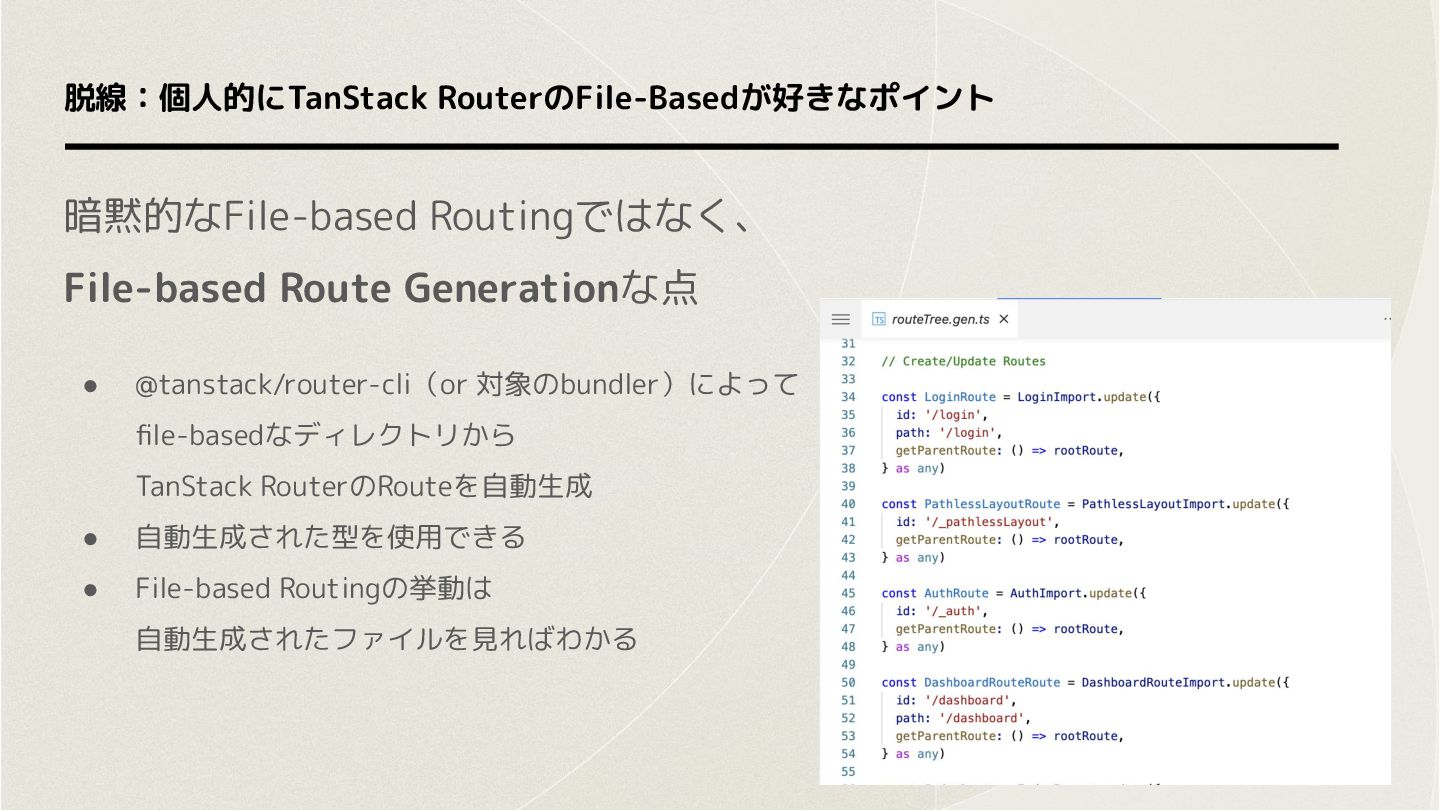1440x810 pixels.
Task: Click the TS file icon on the tab
Action: click(879, 319)
